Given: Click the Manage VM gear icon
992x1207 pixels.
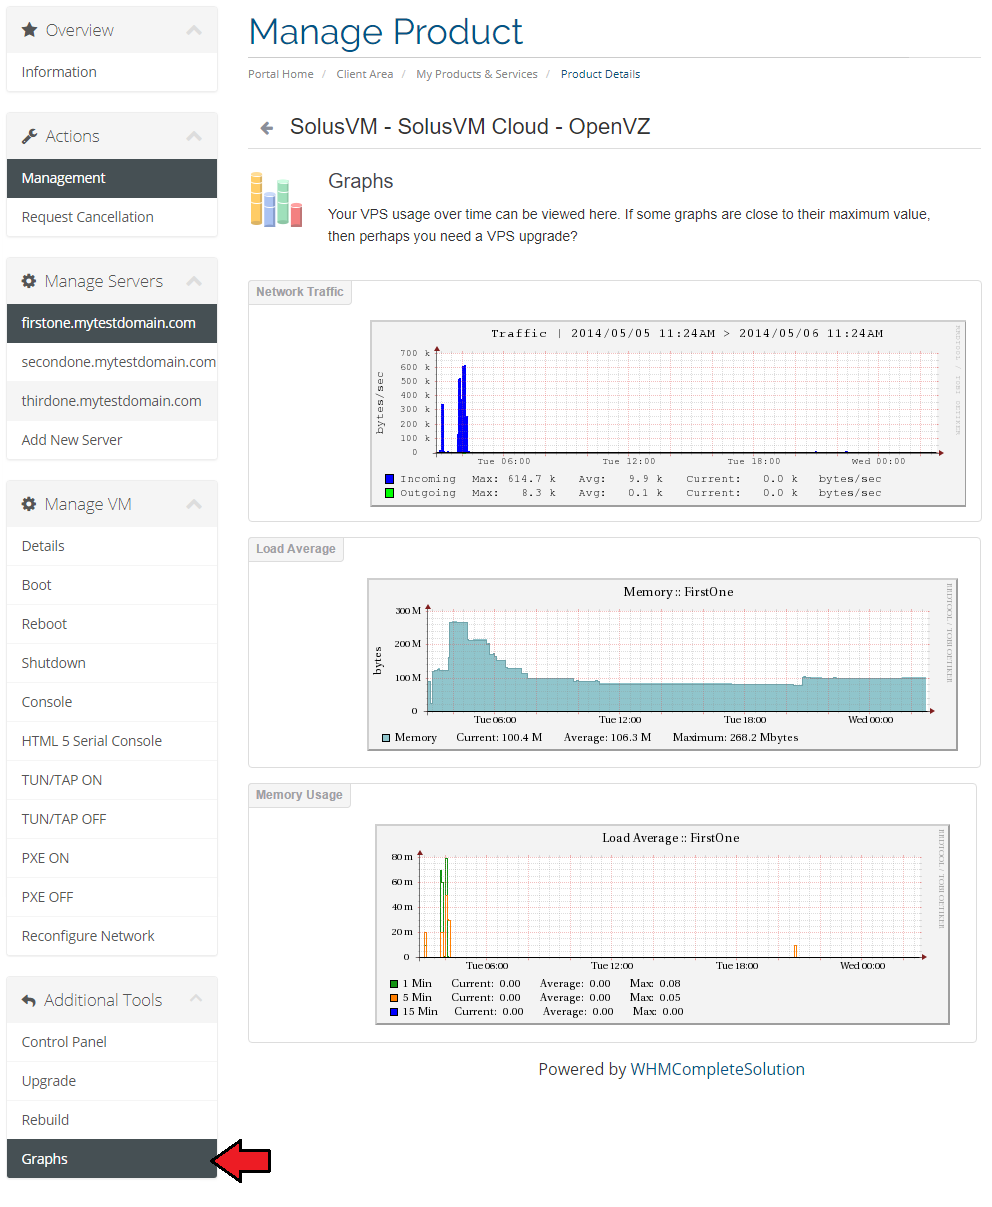Looking at the screenshot, I should coord(29,504).
